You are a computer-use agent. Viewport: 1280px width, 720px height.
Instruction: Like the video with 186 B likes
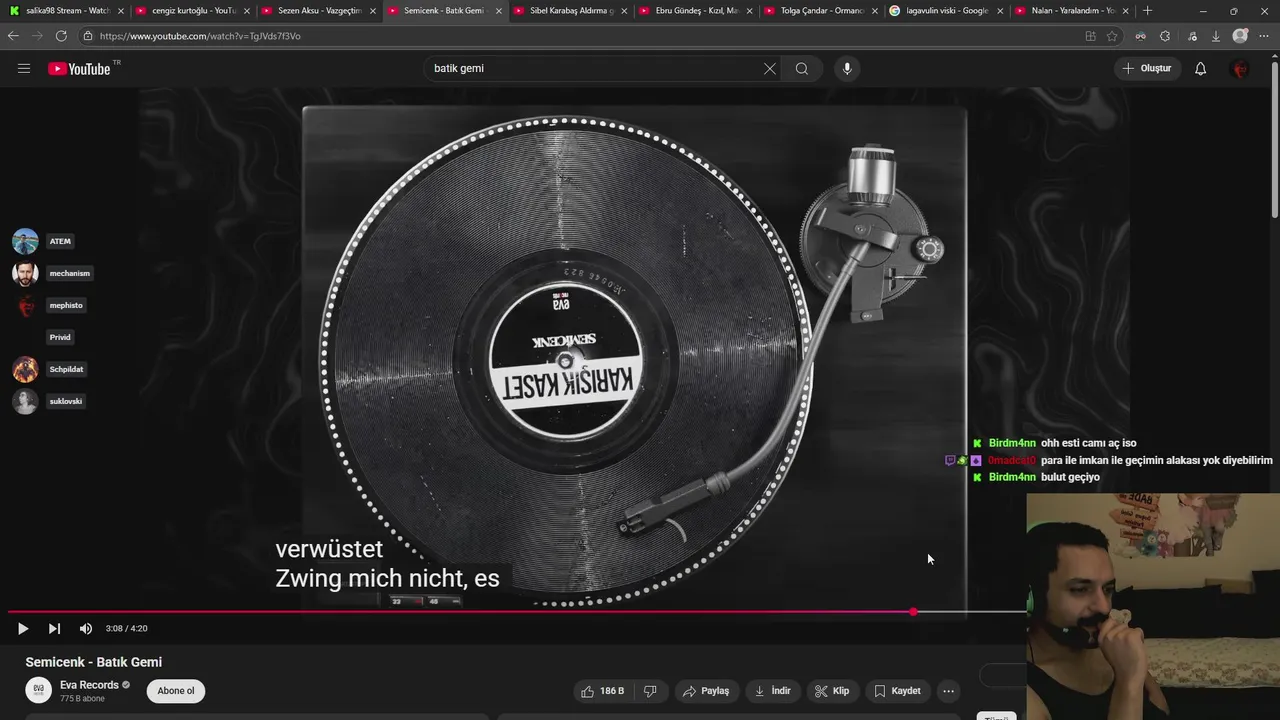coord(603,691)
